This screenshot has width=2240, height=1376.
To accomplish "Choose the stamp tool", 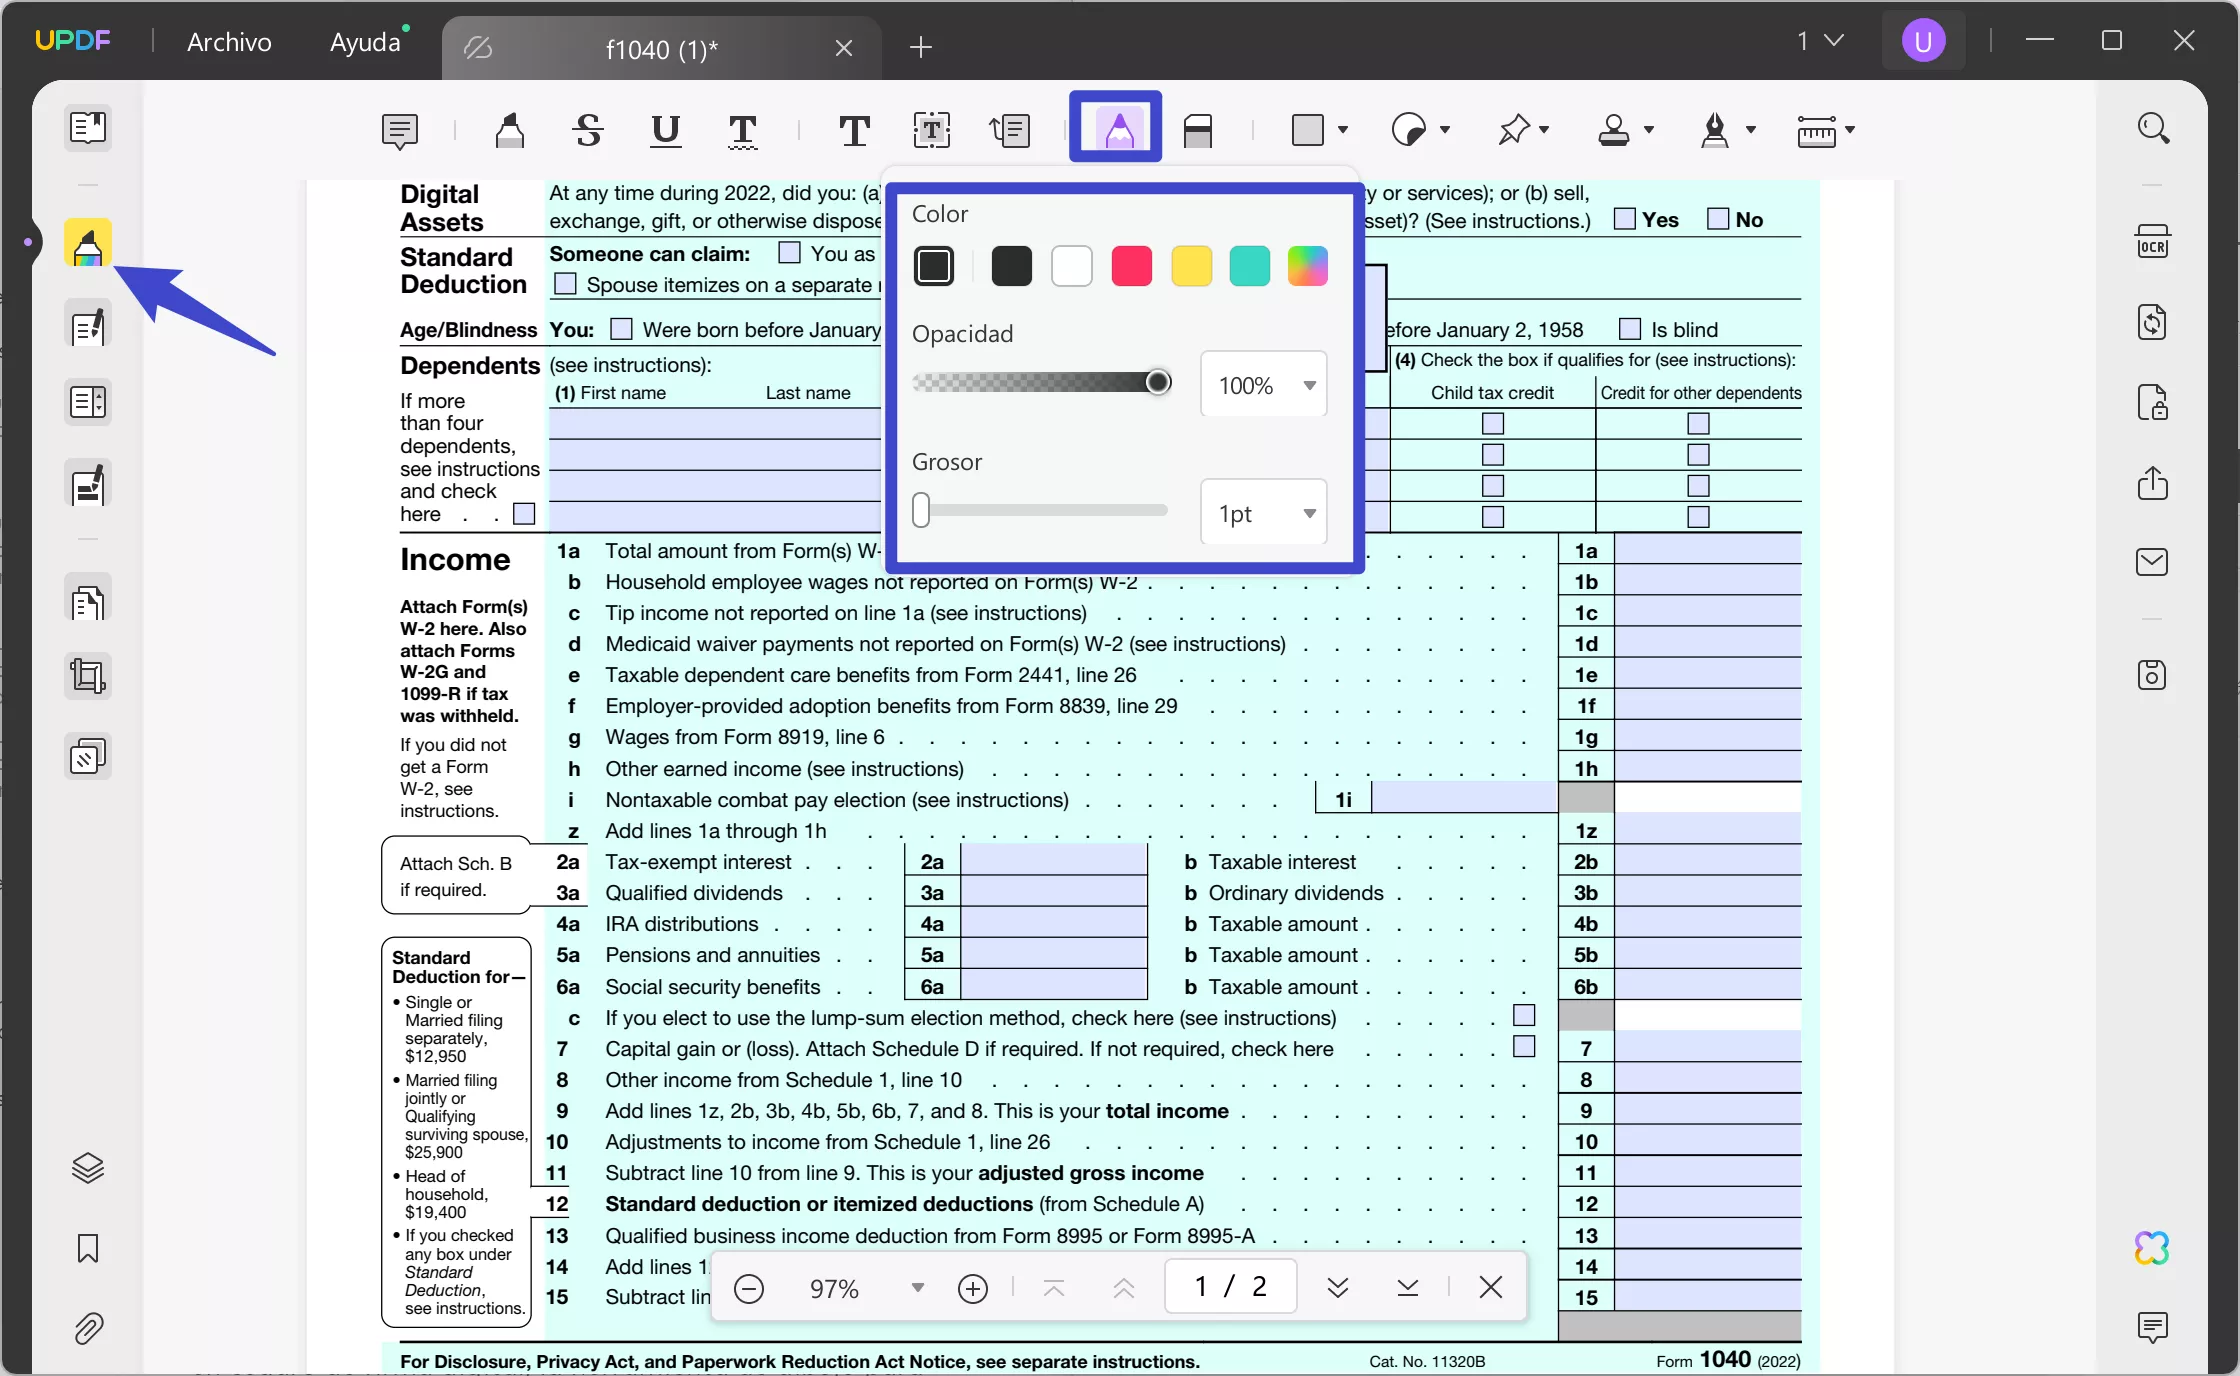I will pos(1614,130).
